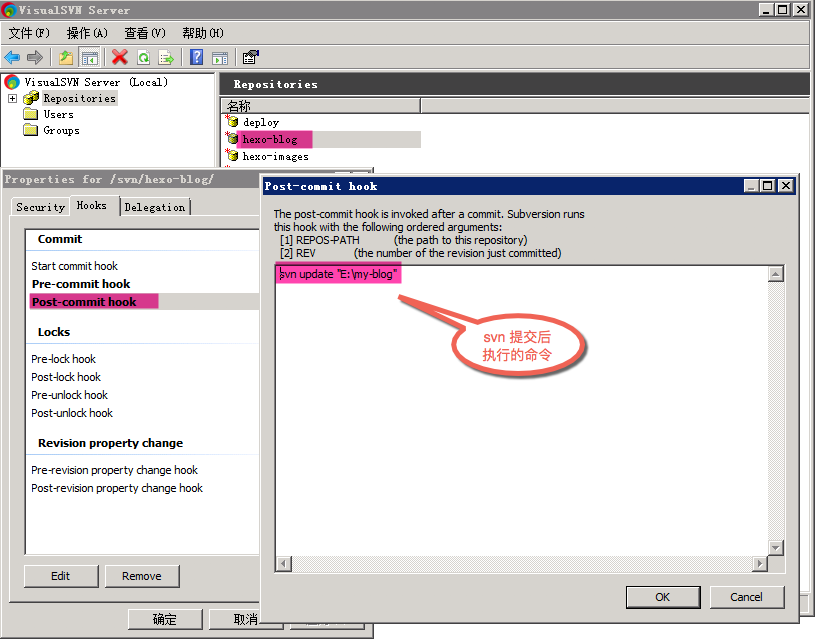Viewport: 815px width, 640px height.
Task: Select the Users folder in tree
Action: coord(58,114)
